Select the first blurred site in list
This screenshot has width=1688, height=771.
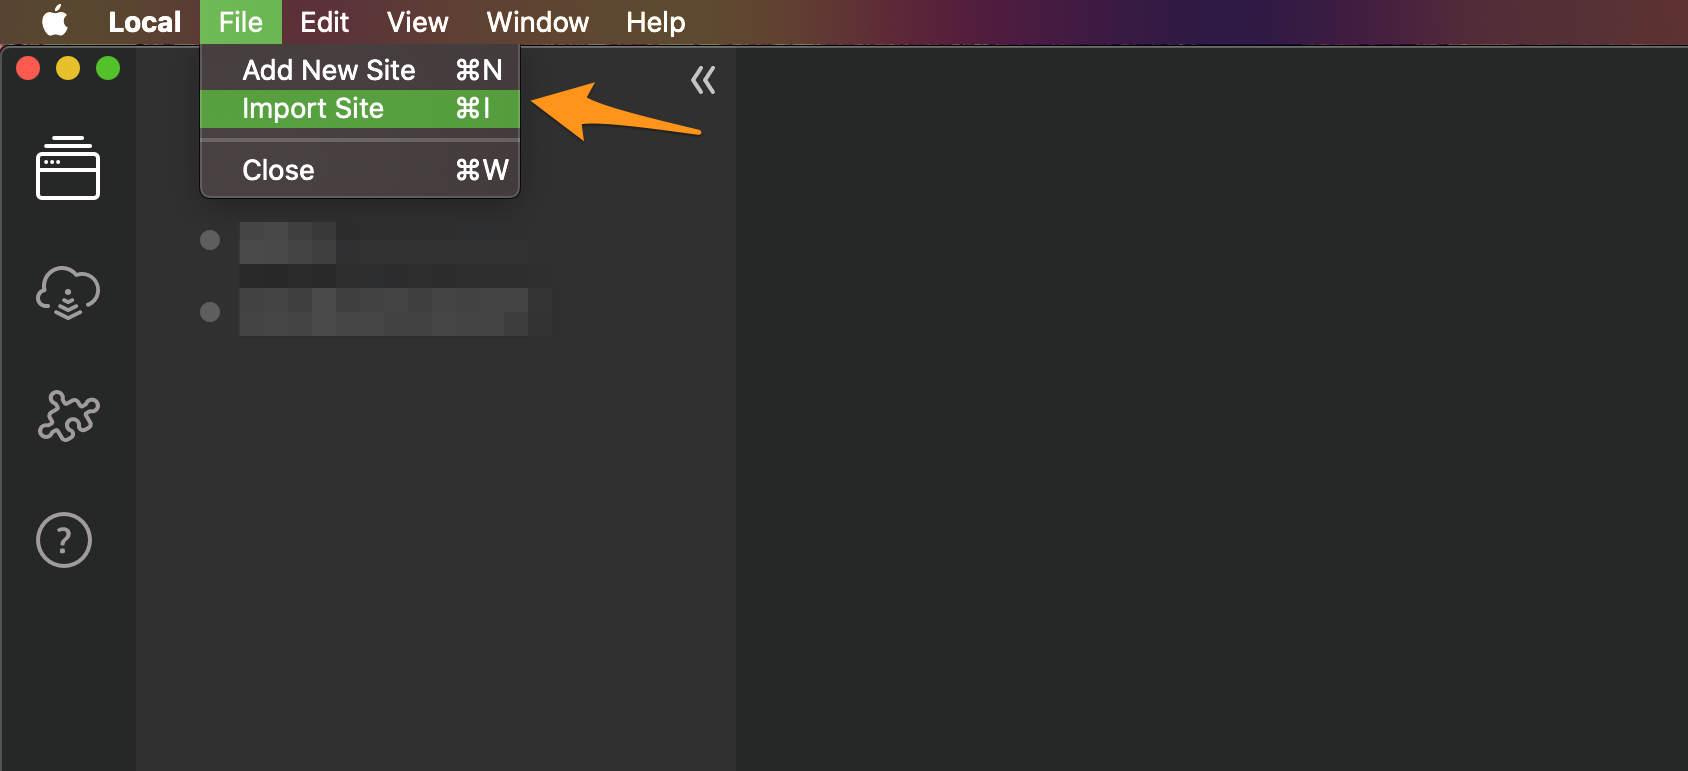tap(384, 241)
